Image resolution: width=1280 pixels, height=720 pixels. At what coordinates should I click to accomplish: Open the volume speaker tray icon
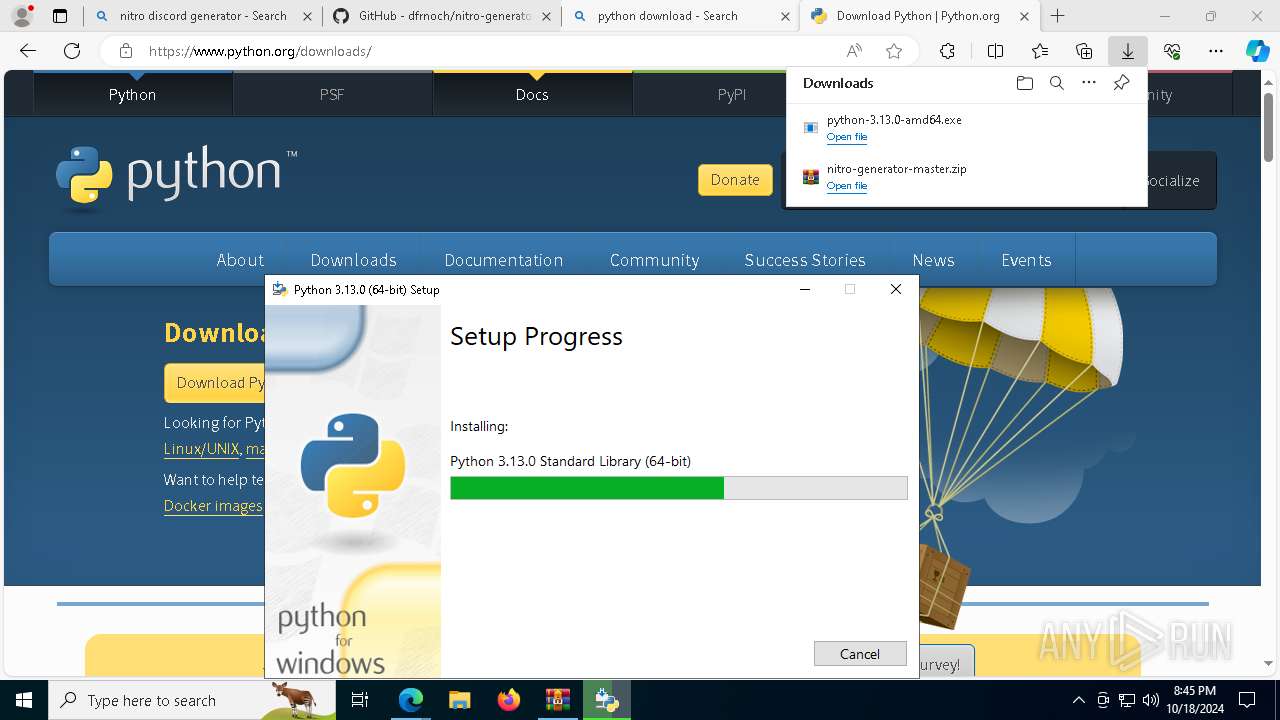coord(1151,700)
